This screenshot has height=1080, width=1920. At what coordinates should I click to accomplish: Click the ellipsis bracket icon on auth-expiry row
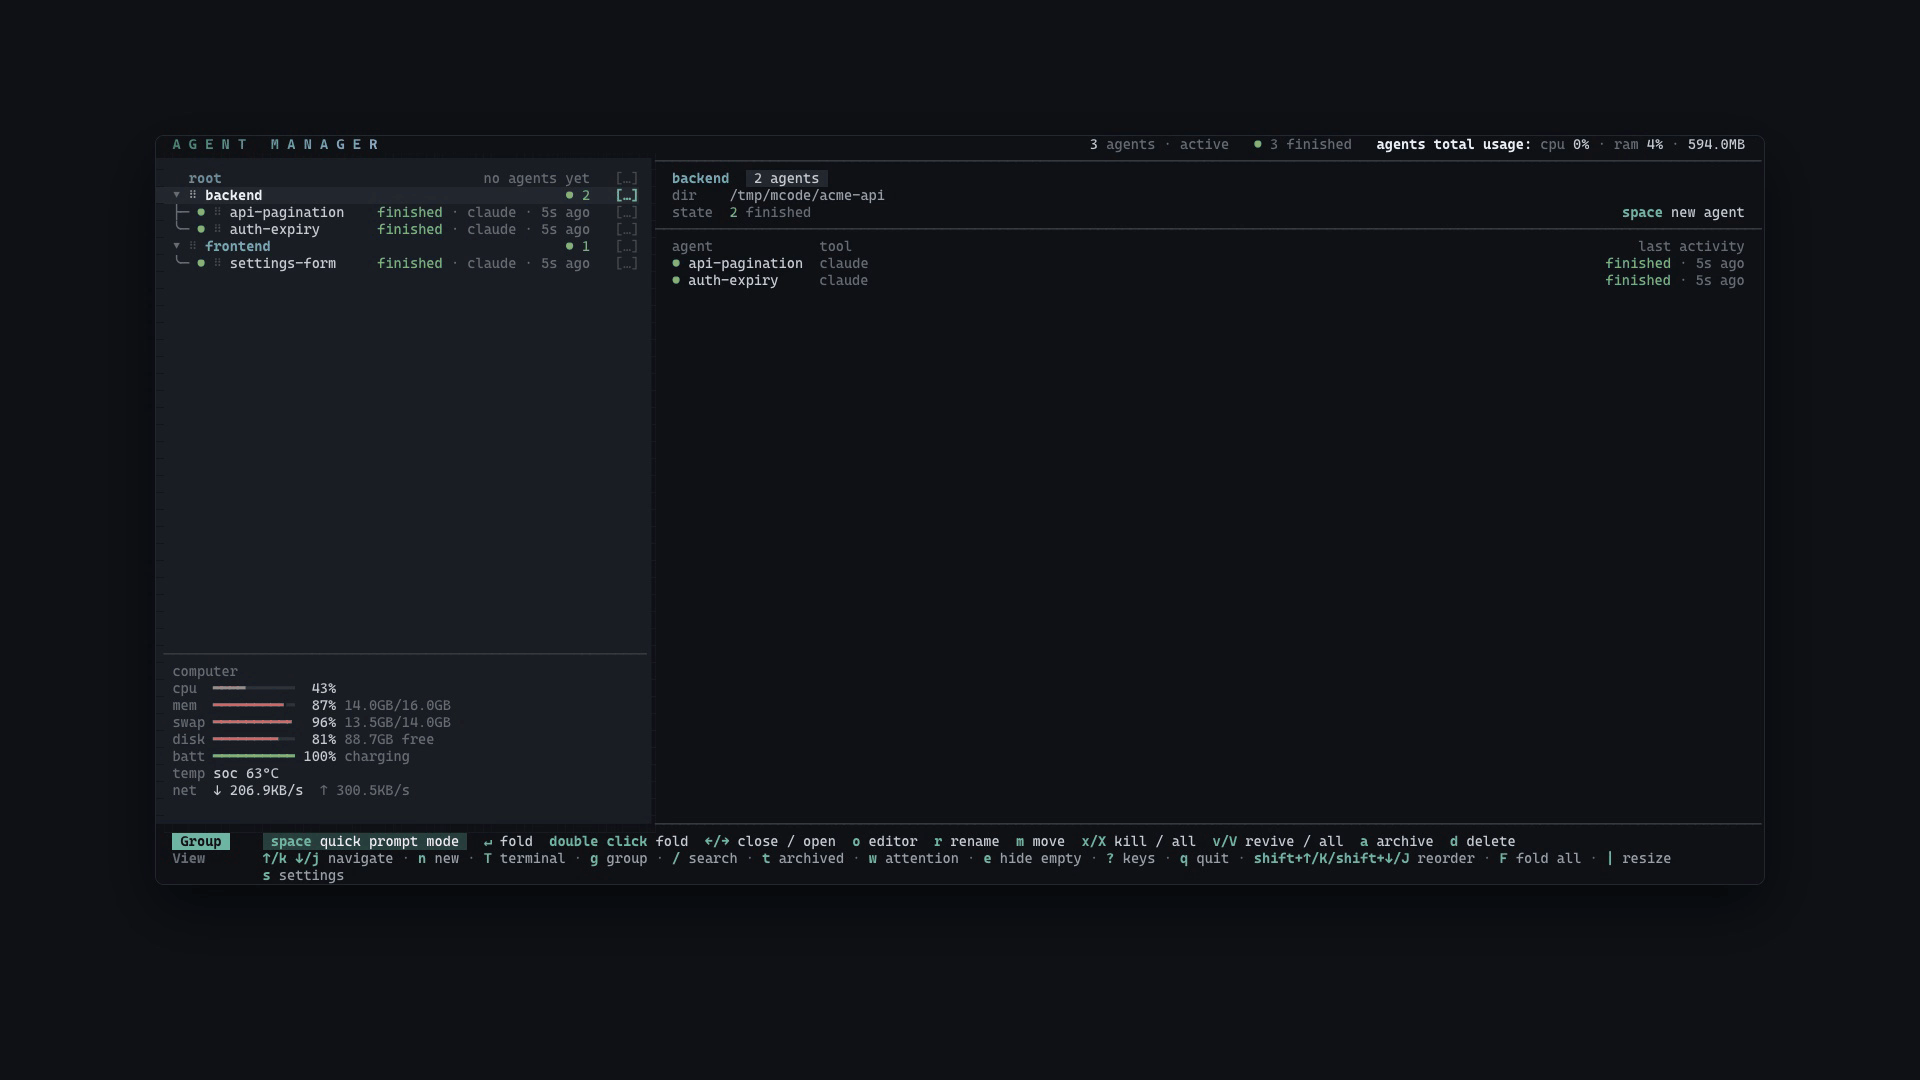(627, 230)
